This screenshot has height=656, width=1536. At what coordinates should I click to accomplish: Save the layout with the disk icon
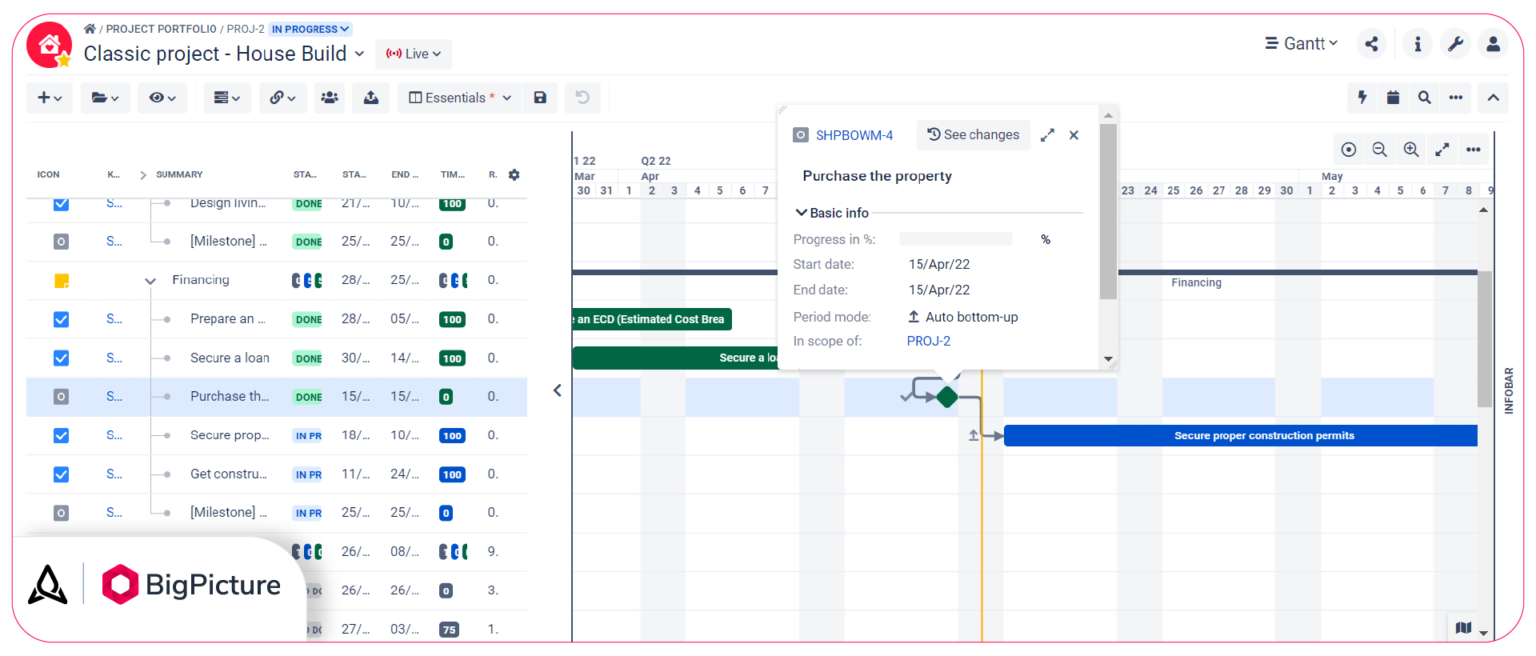(x=539, y=97)
